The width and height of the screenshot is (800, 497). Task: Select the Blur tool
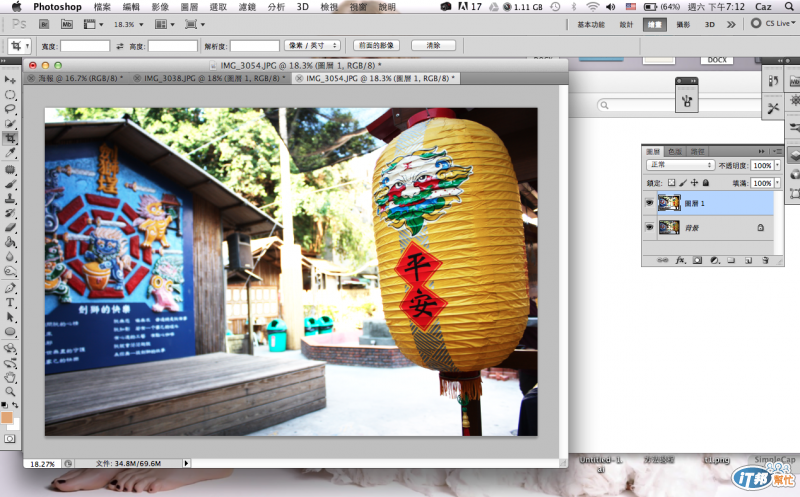tap(10, 257)
